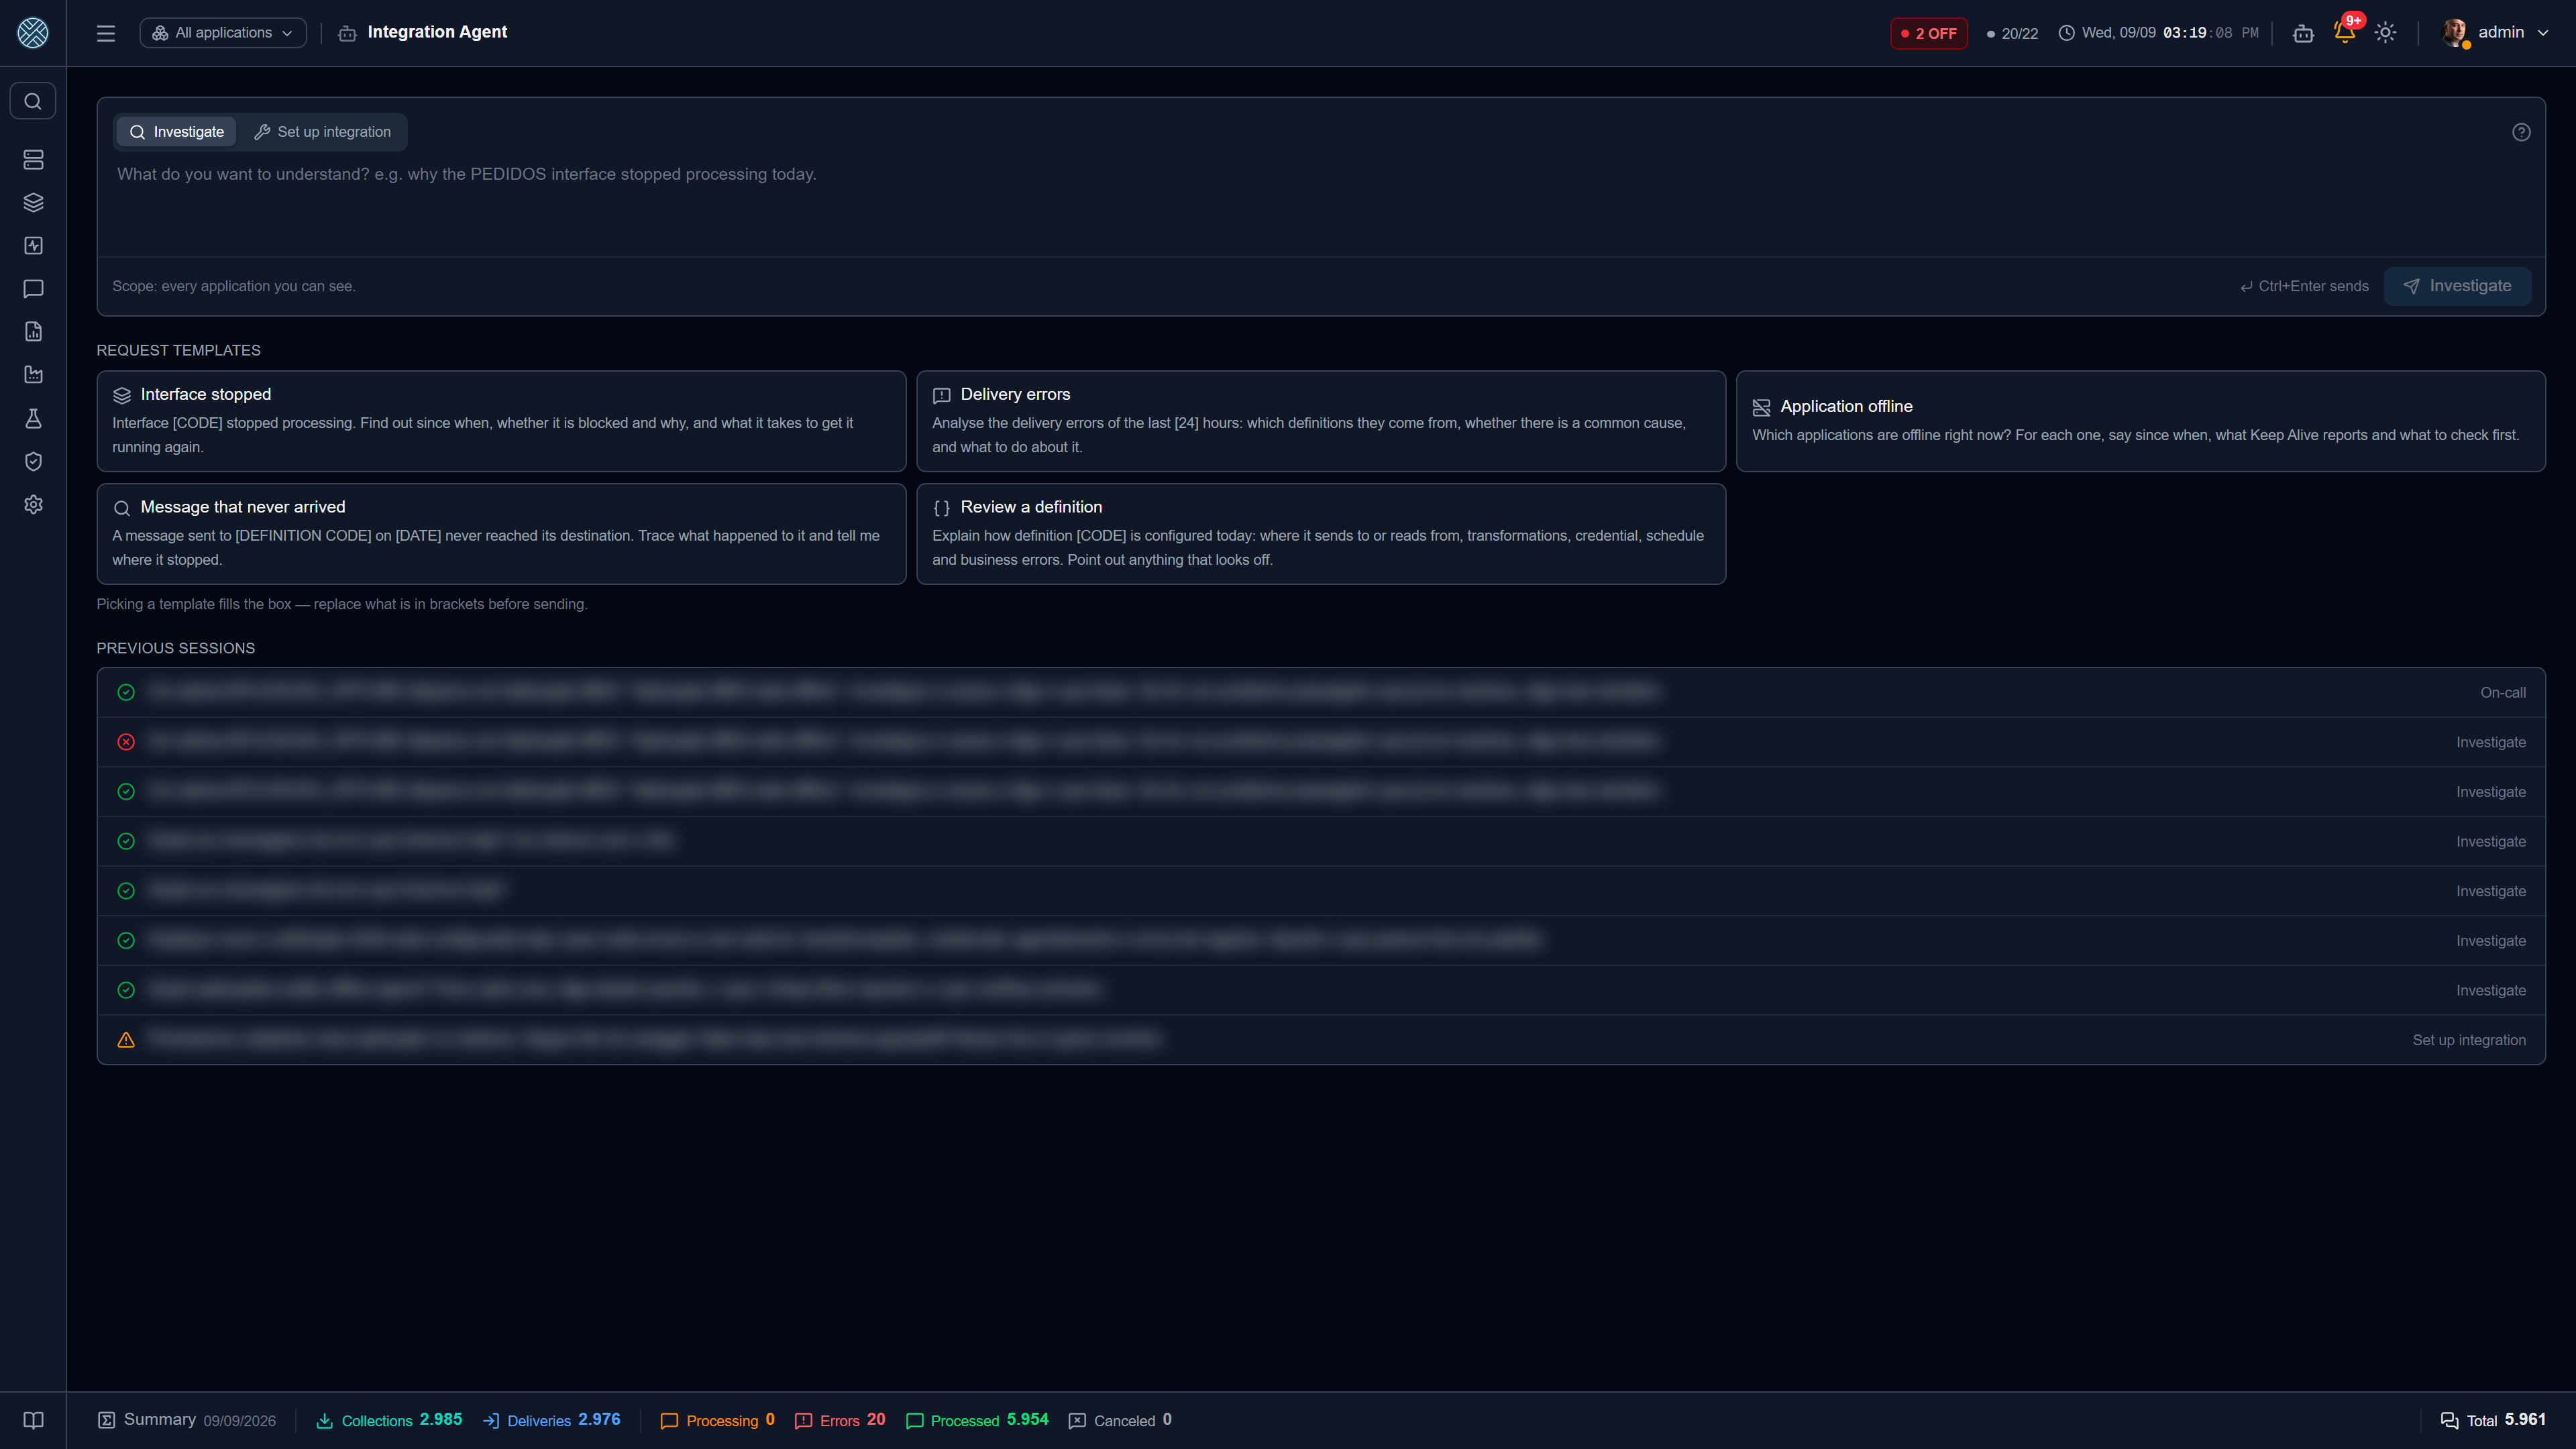This screenshot has width=2576, height=1449.
Task: Open the failed session with red X
Action: pos(1321,742)
